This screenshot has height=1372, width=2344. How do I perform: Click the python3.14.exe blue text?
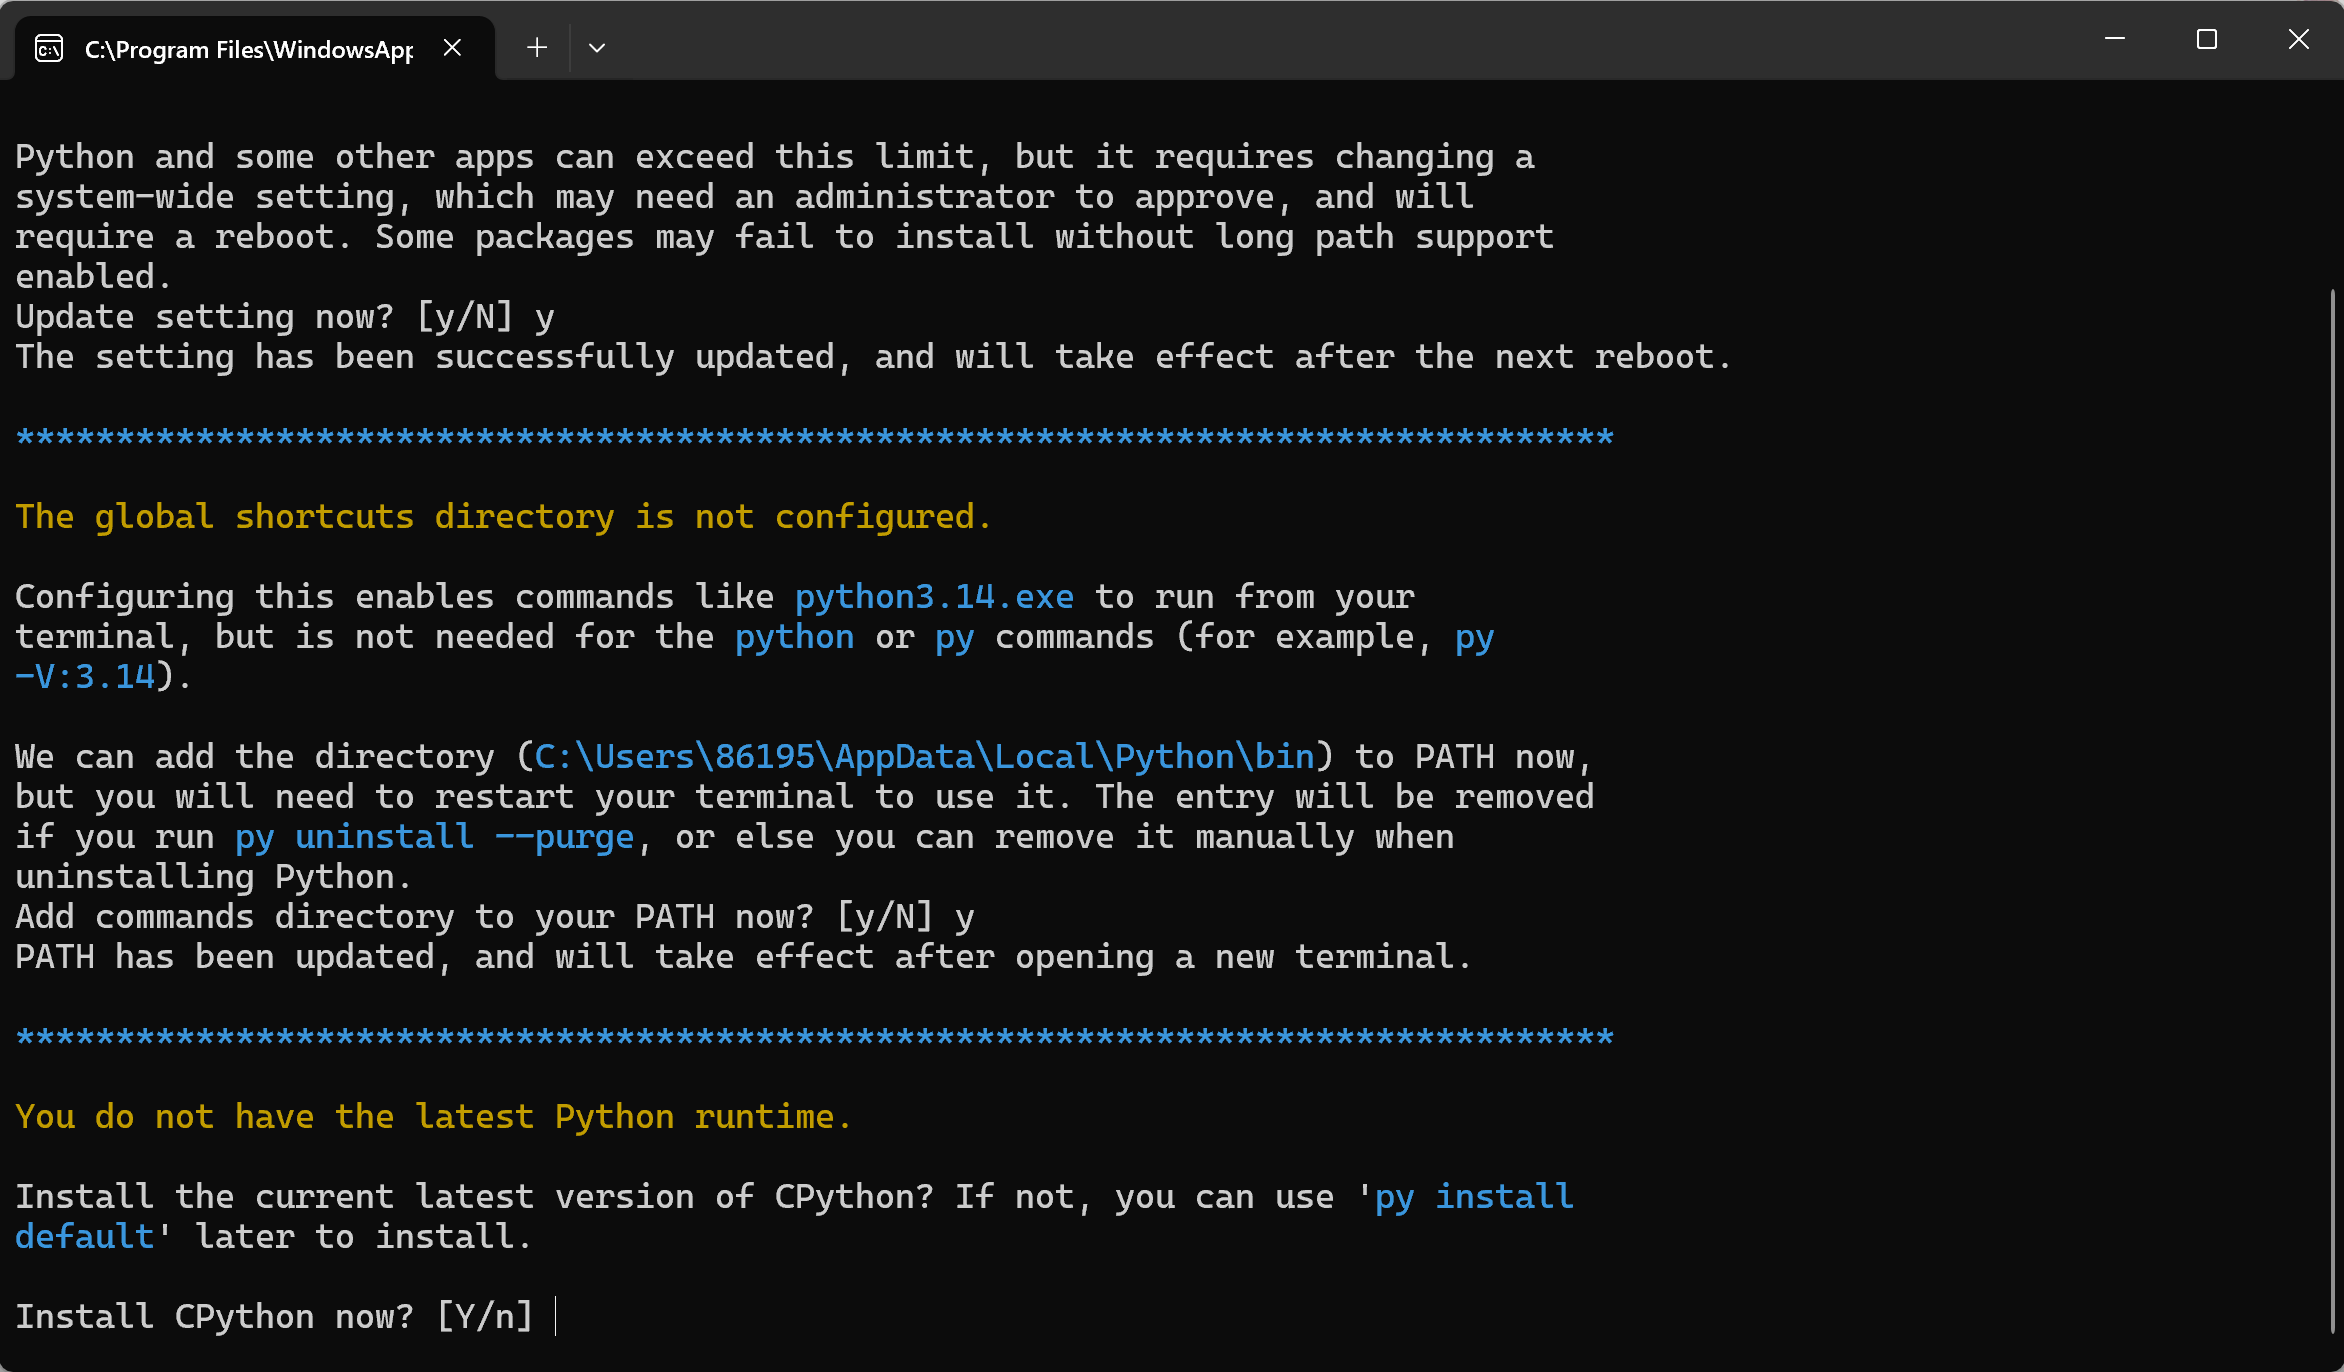[x=934, y=597]
